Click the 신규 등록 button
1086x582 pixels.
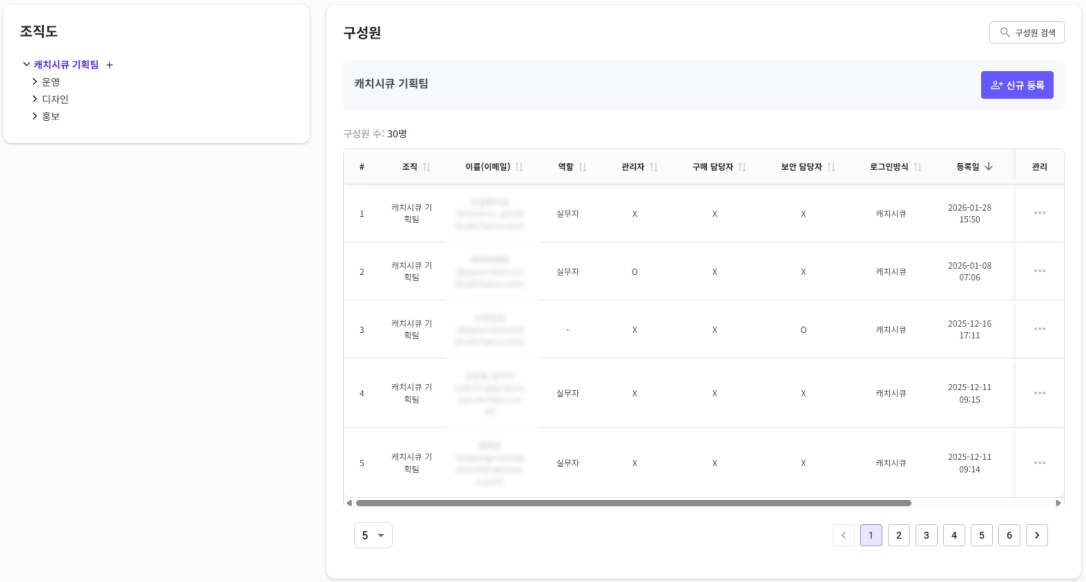pos(1017,85)
